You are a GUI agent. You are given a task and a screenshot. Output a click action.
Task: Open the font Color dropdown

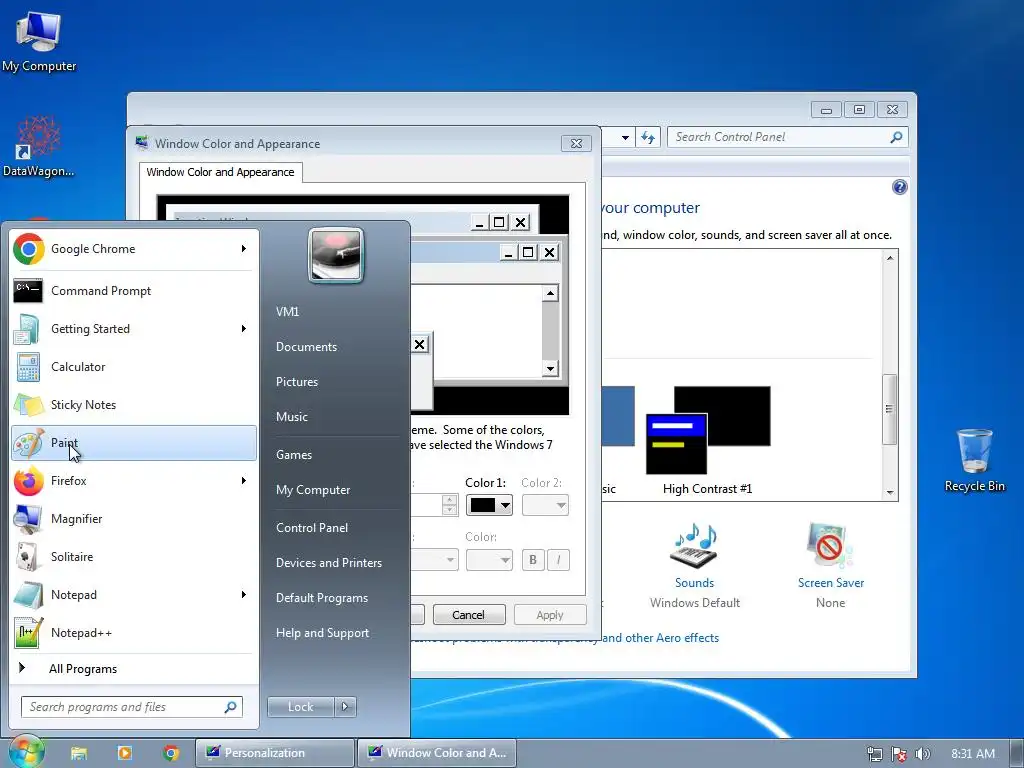[489, 560]
